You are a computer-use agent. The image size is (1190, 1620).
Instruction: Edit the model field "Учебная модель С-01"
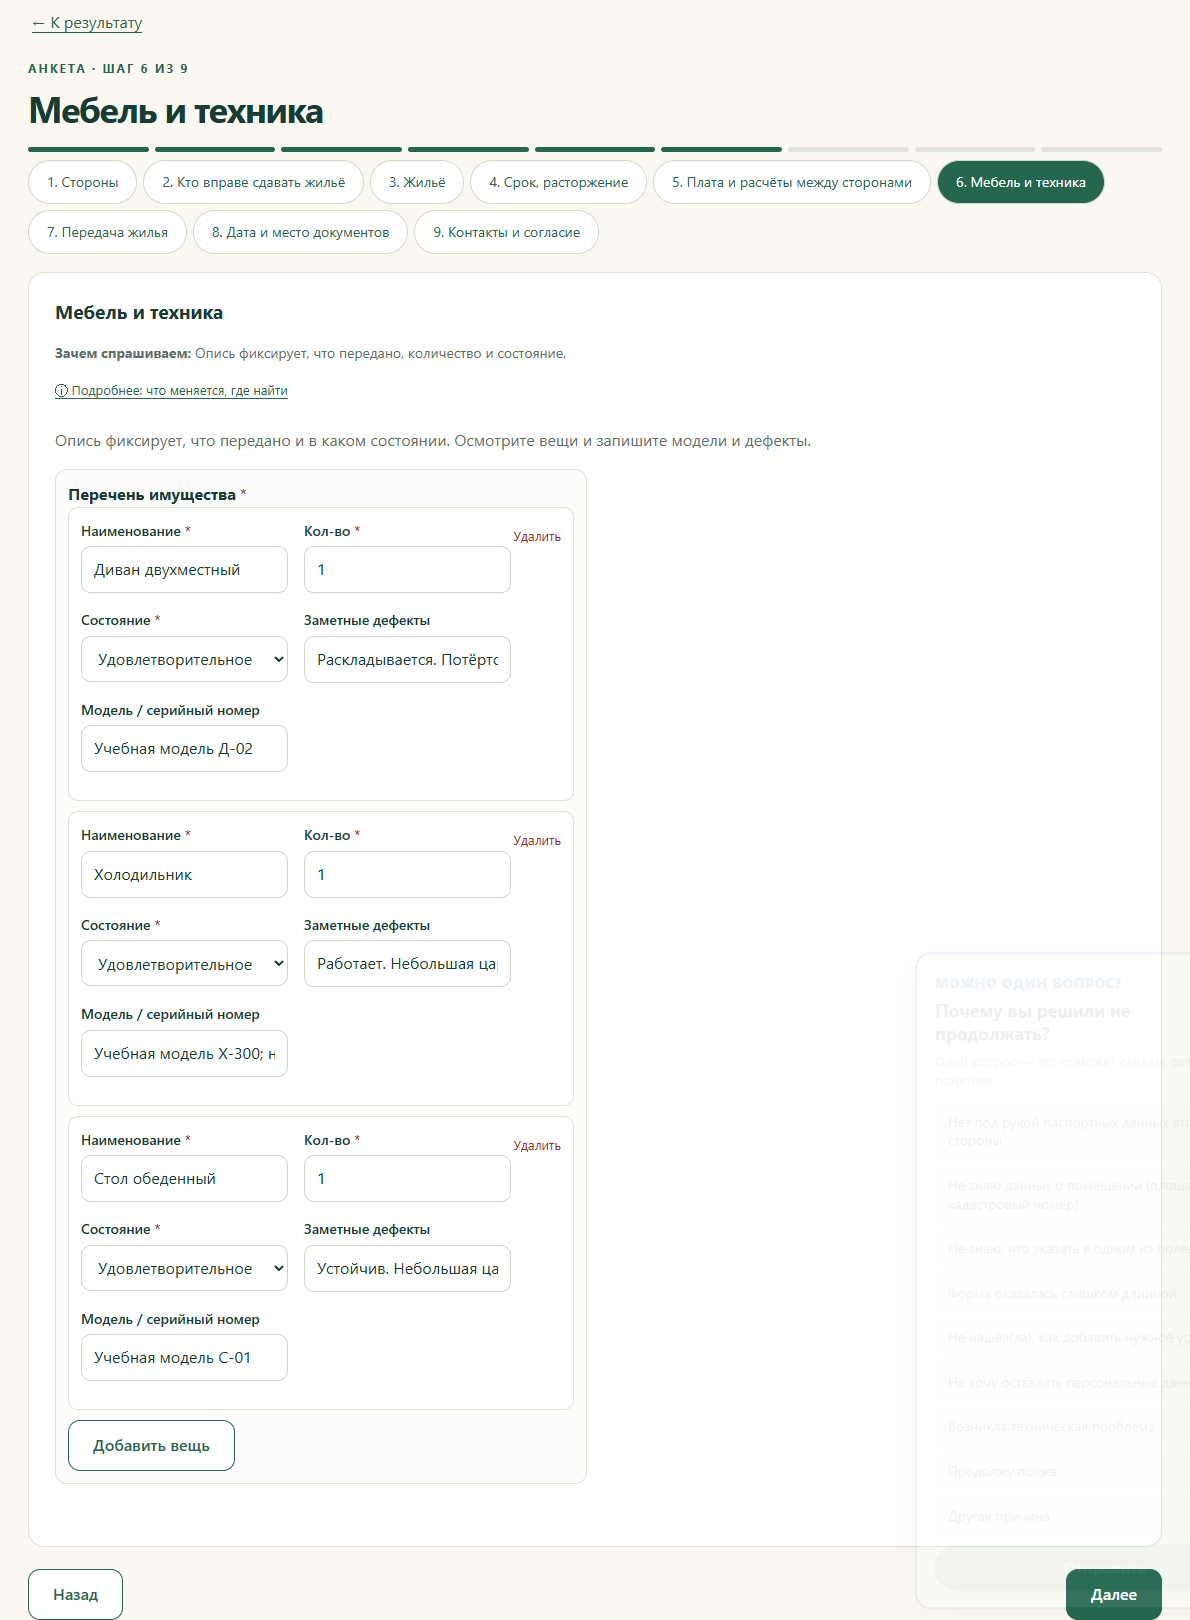coord(184,1358)
